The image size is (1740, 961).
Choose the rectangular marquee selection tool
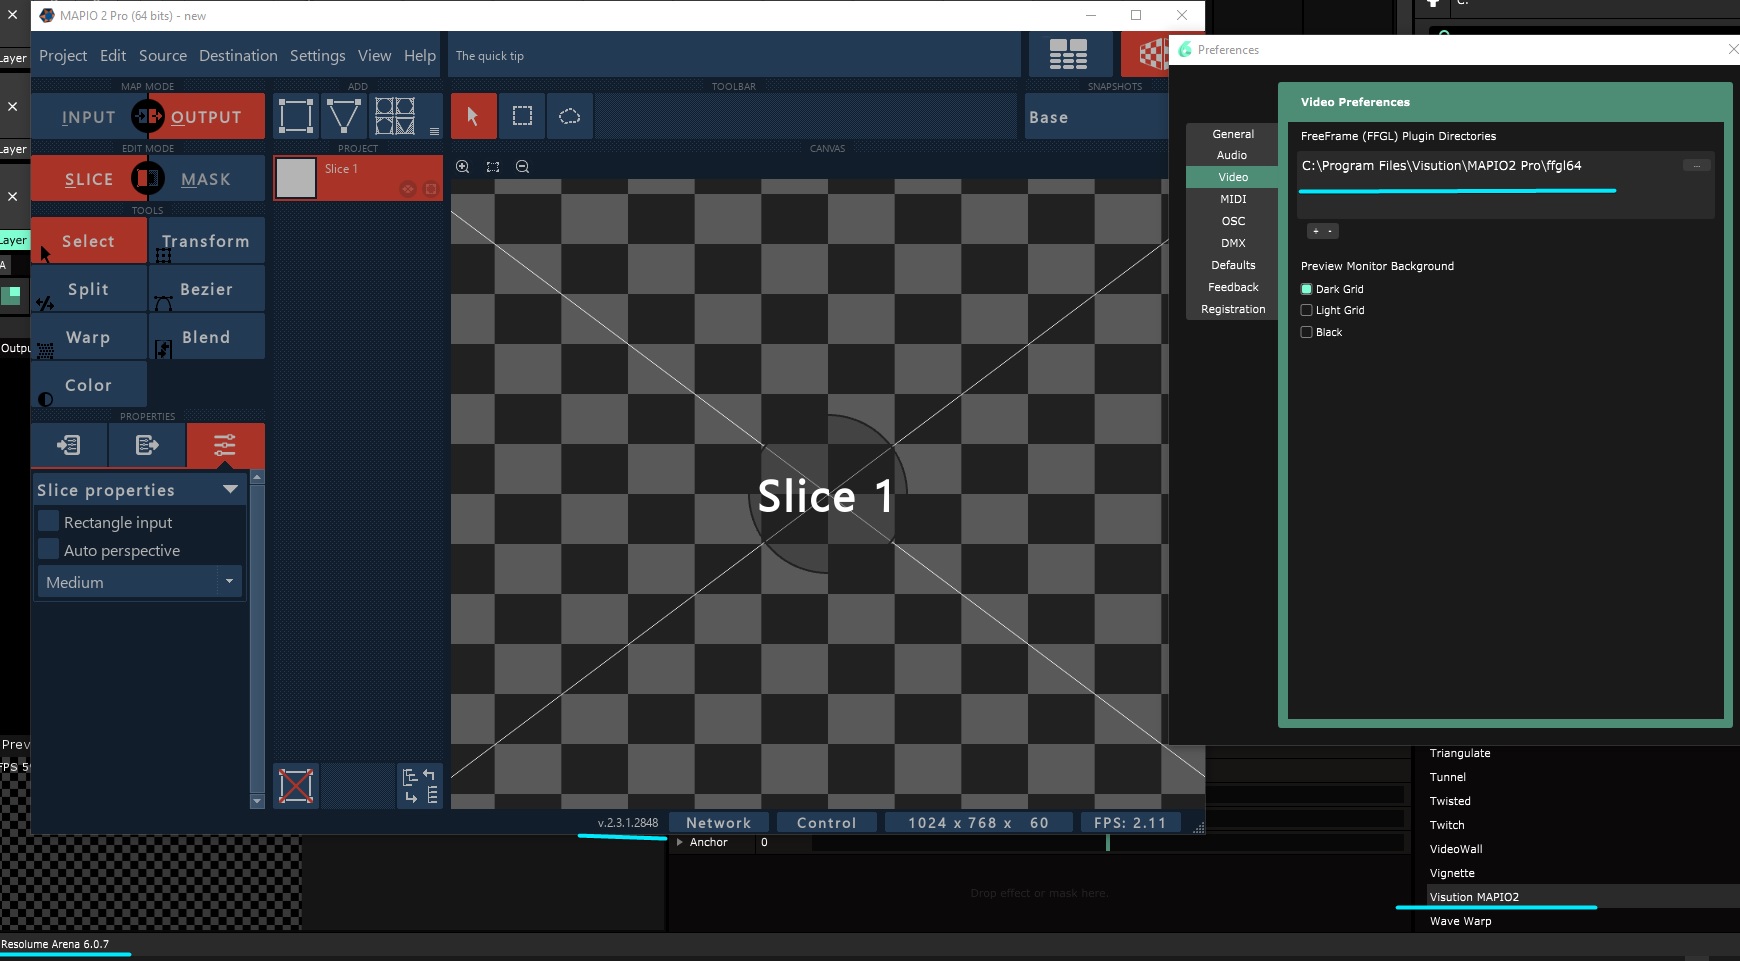(522, 116)
